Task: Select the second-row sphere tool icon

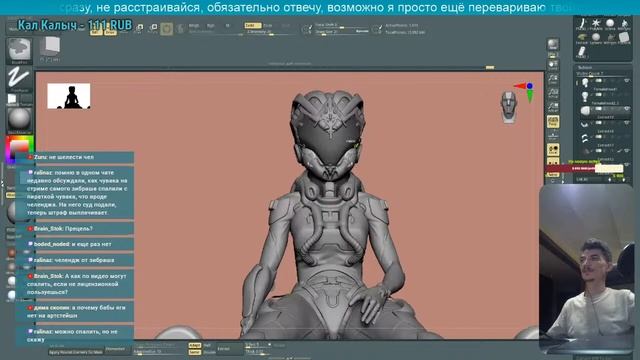Action: [596, 38]
